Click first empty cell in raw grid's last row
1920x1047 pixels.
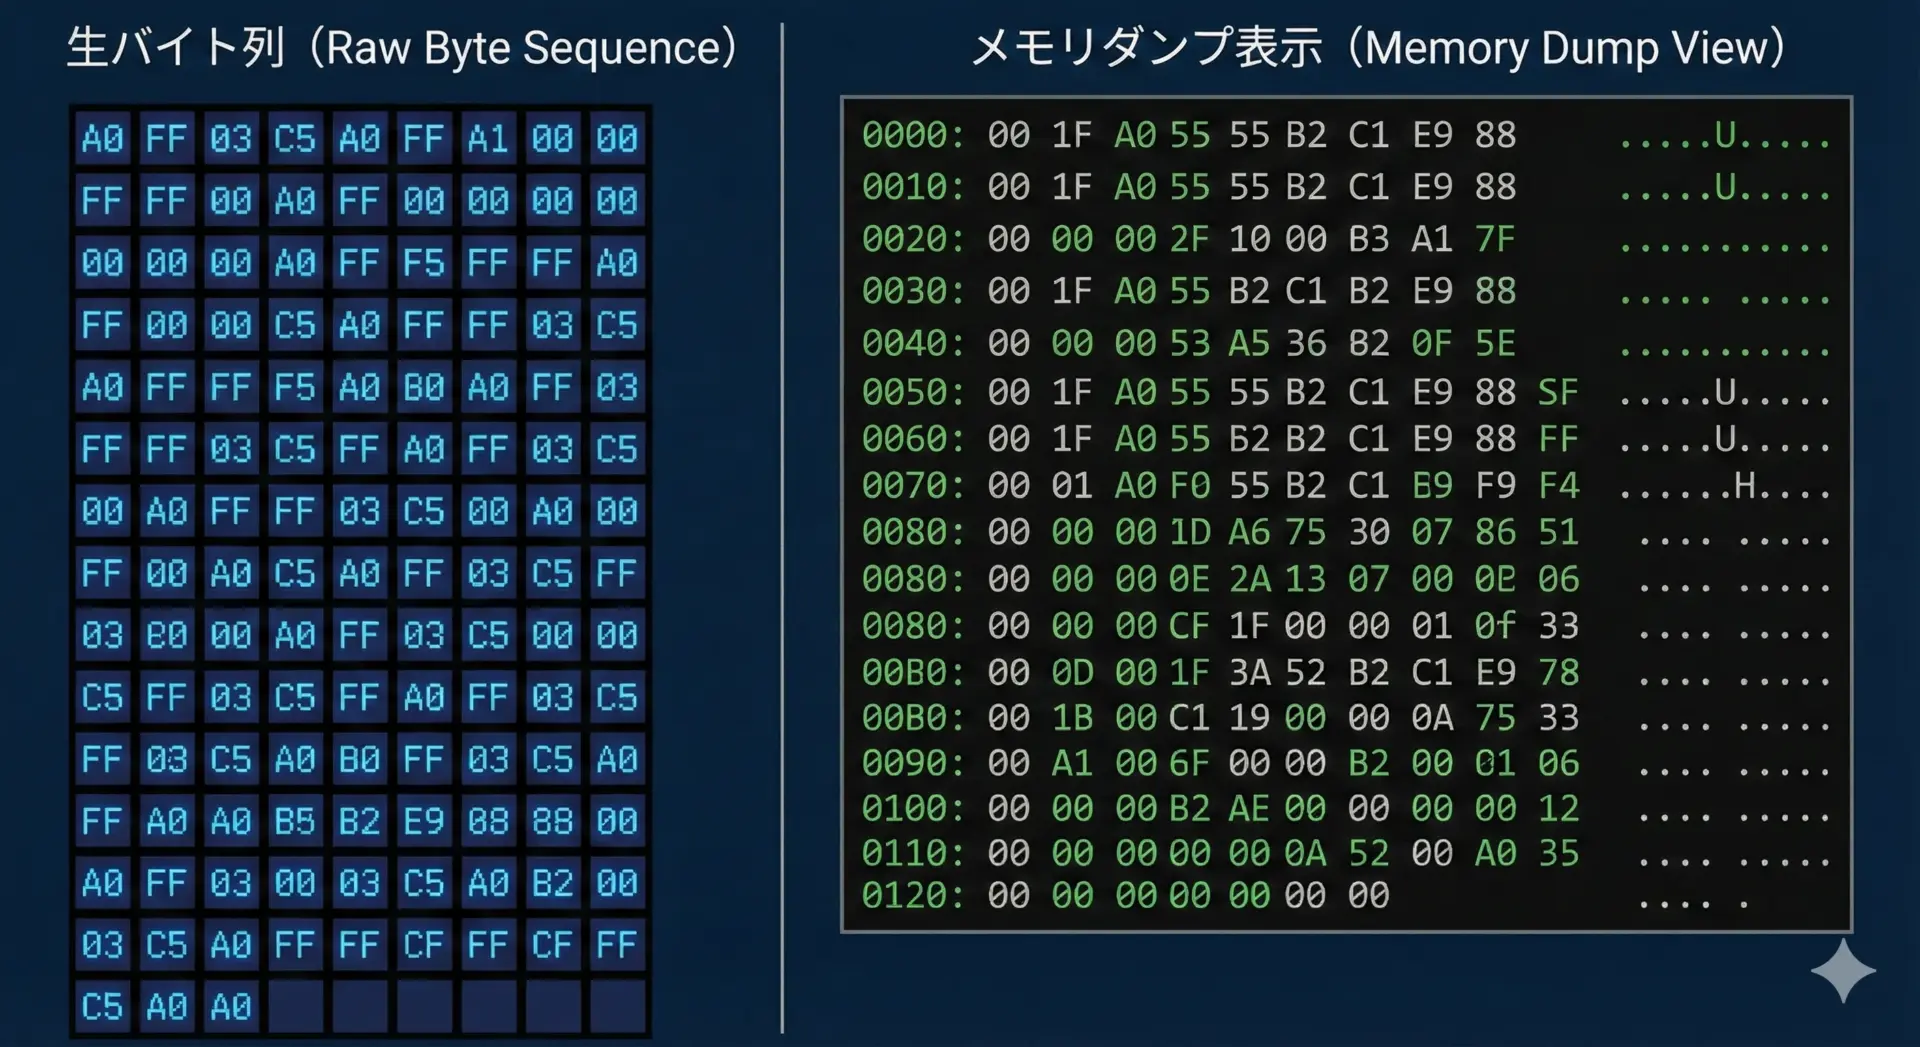[295, 1006]
